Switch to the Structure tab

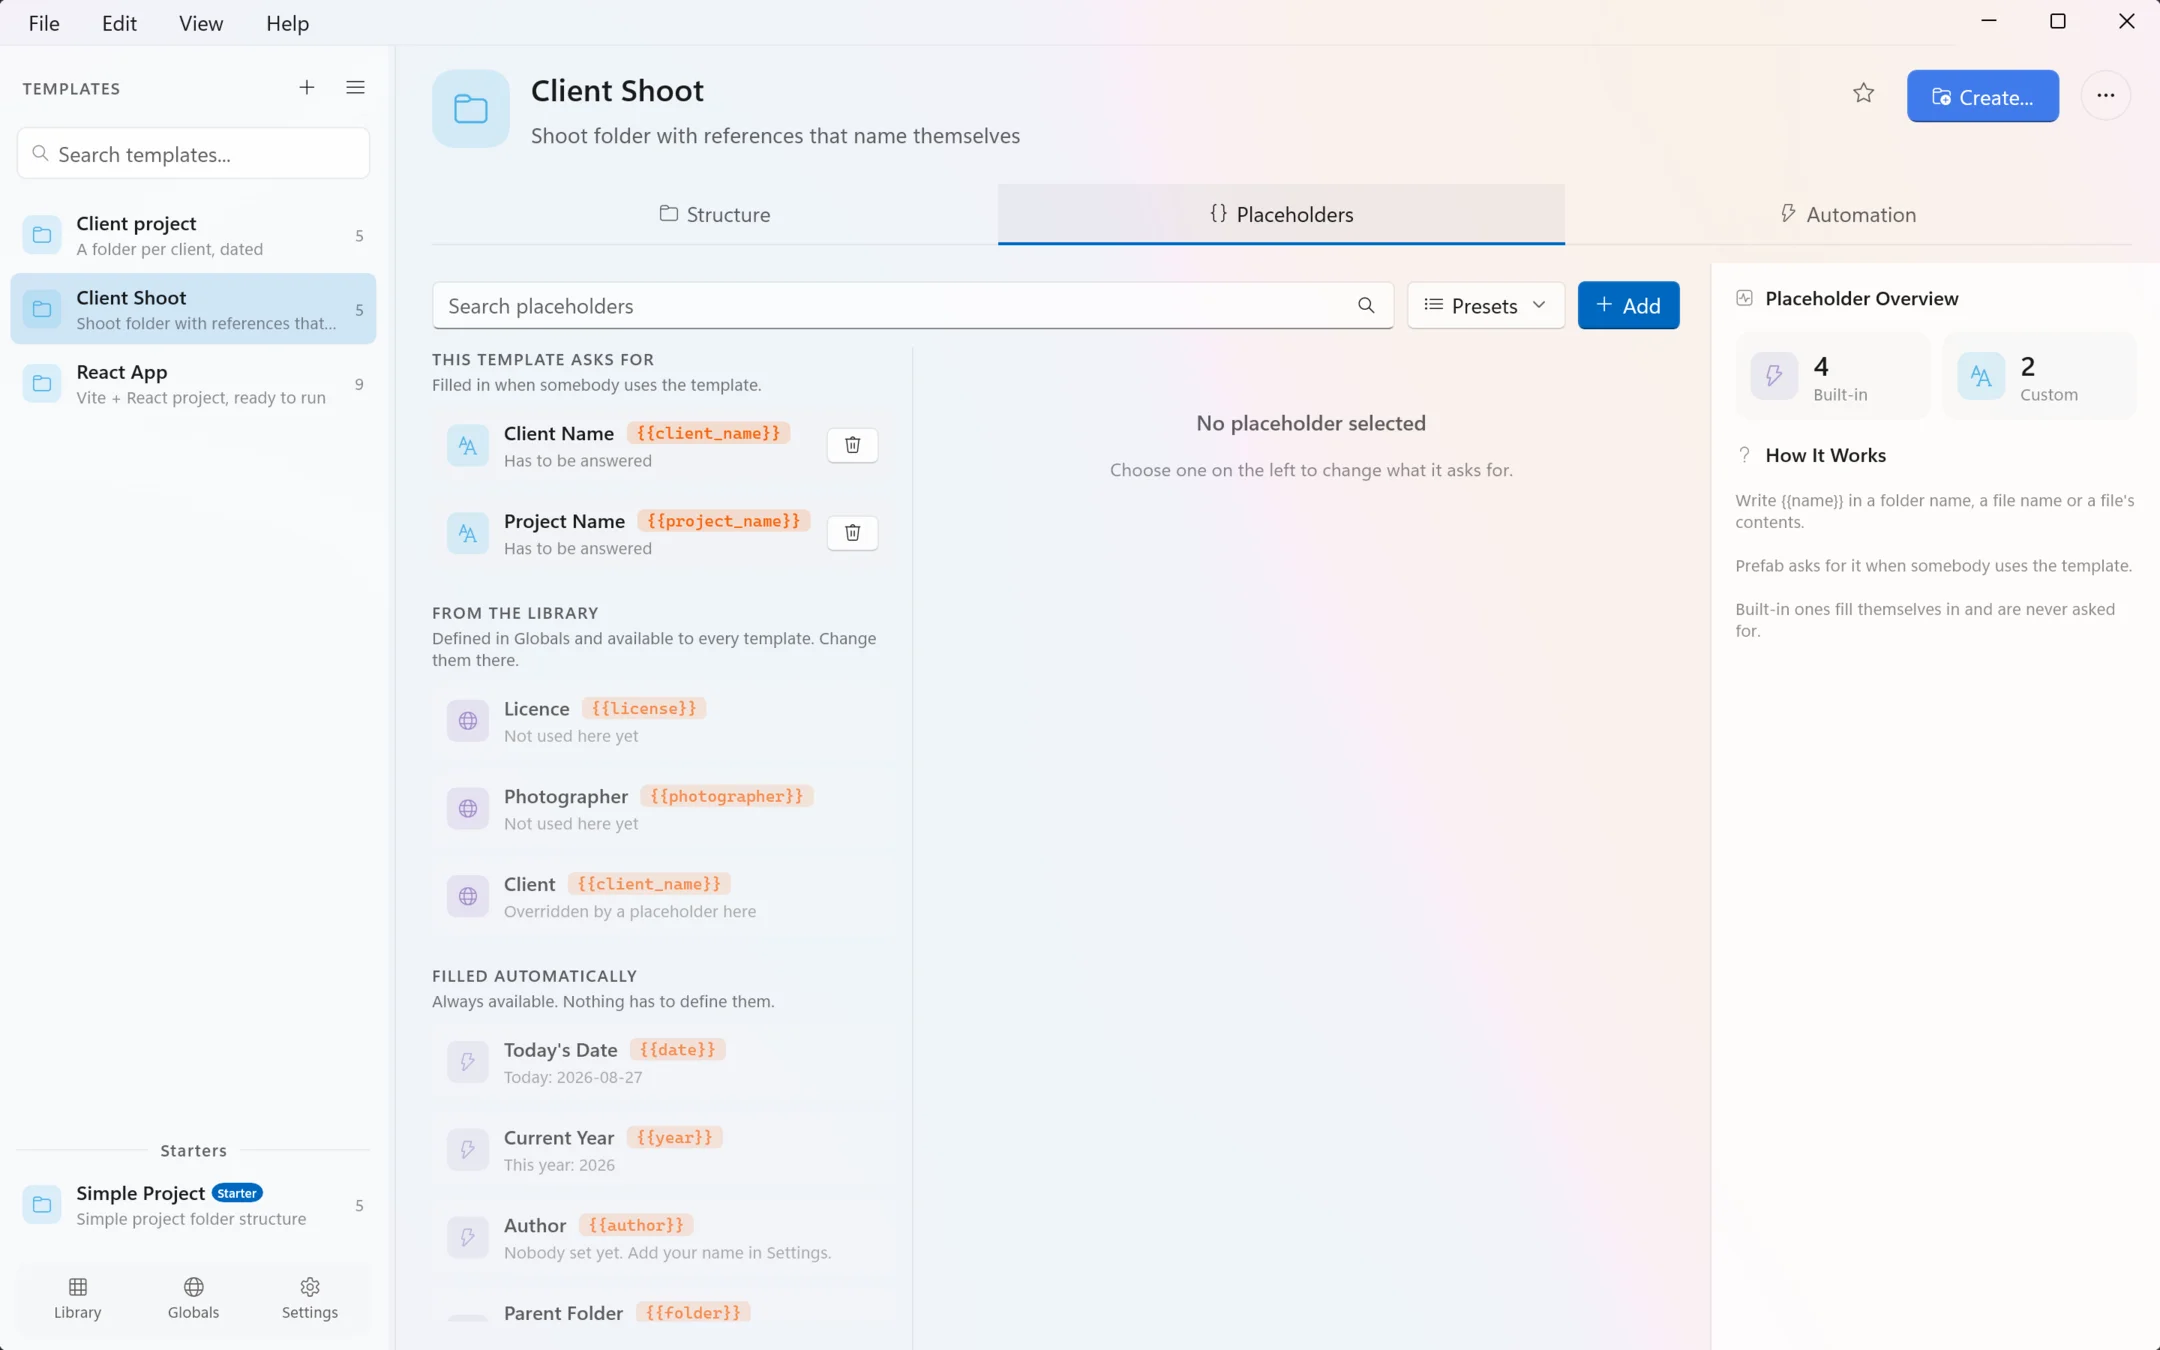pyautogui.click(x=714, y=214)
